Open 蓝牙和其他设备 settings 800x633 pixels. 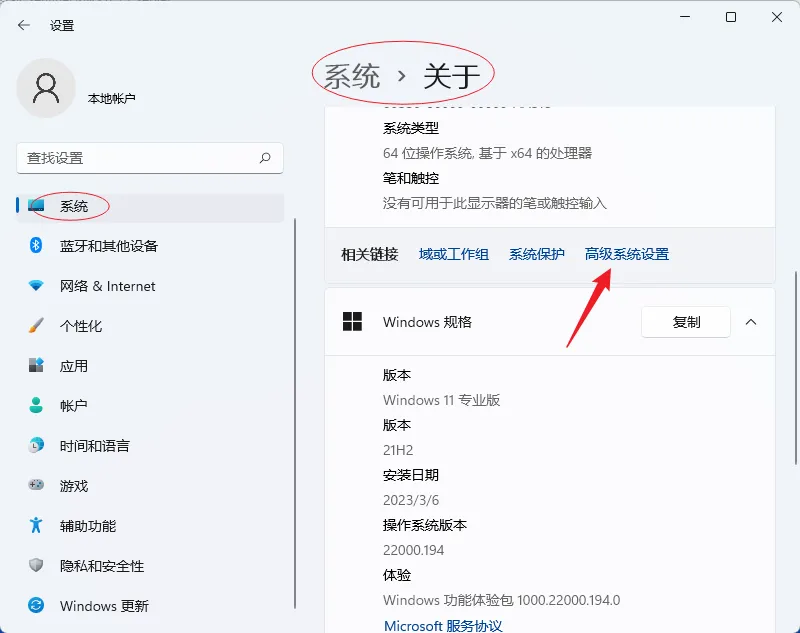[150, 246]
